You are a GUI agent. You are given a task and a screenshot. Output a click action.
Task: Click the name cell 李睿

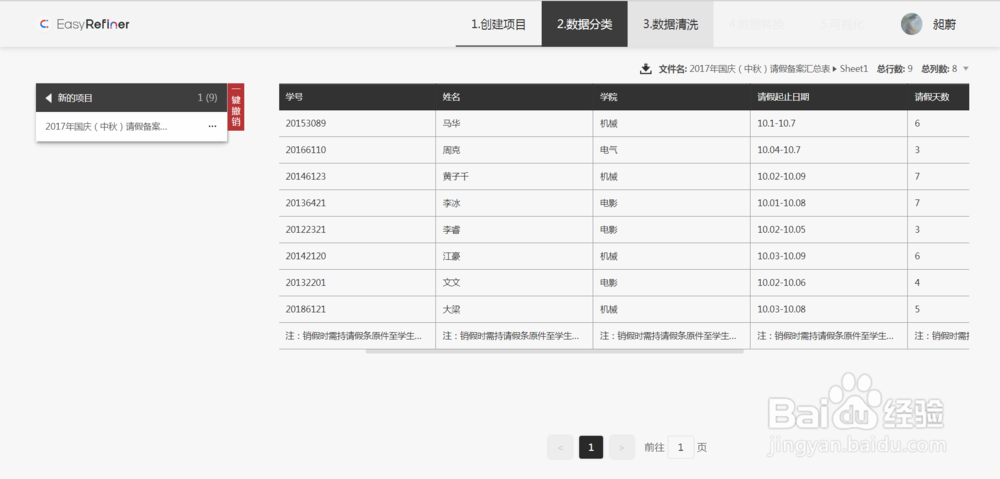coord(514,230)
